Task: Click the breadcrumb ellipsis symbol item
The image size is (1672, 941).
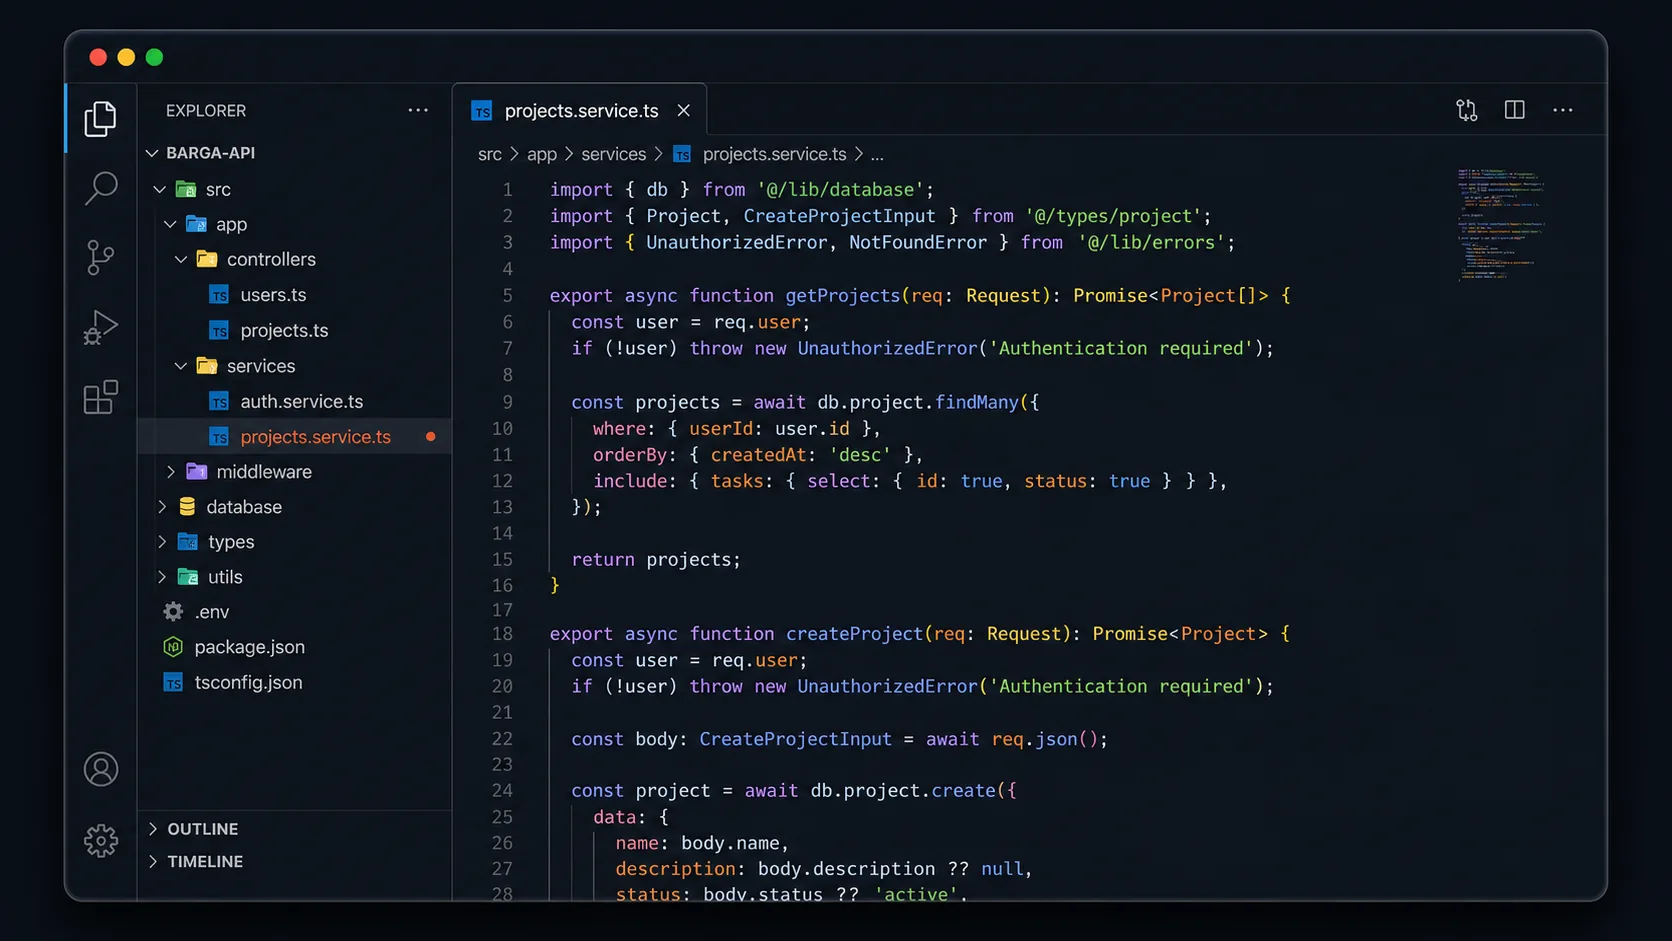Action: pyautogui.click(x=877, y=155)
